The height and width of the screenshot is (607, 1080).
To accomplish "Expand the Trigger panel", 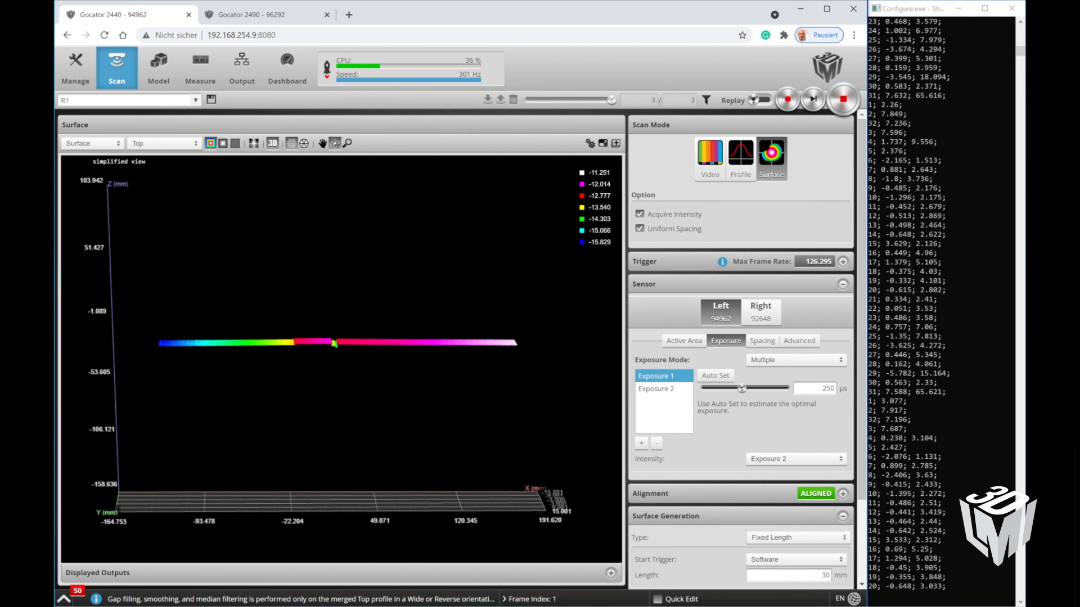I will [x=843, y=262].
